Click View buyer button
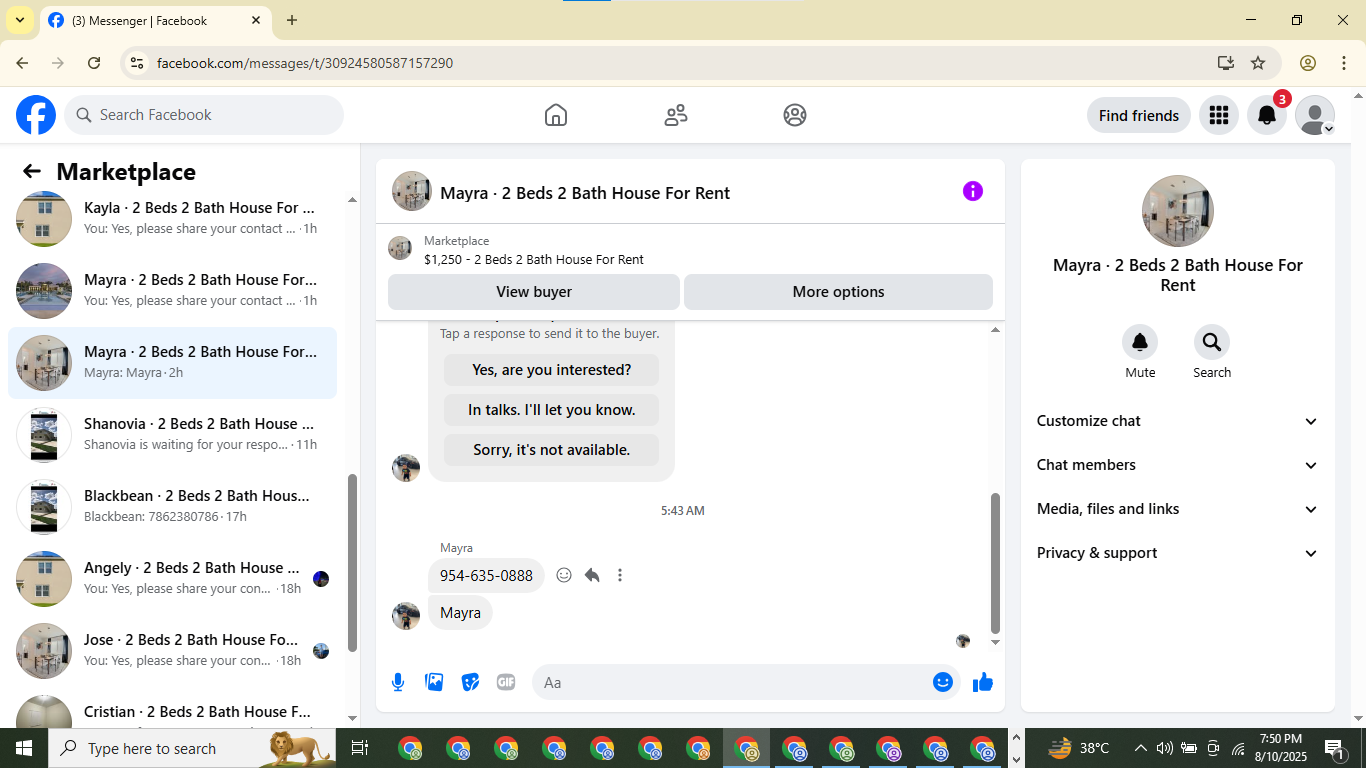1366x768 pixels. pyautogui.click(x=534, y=292)
